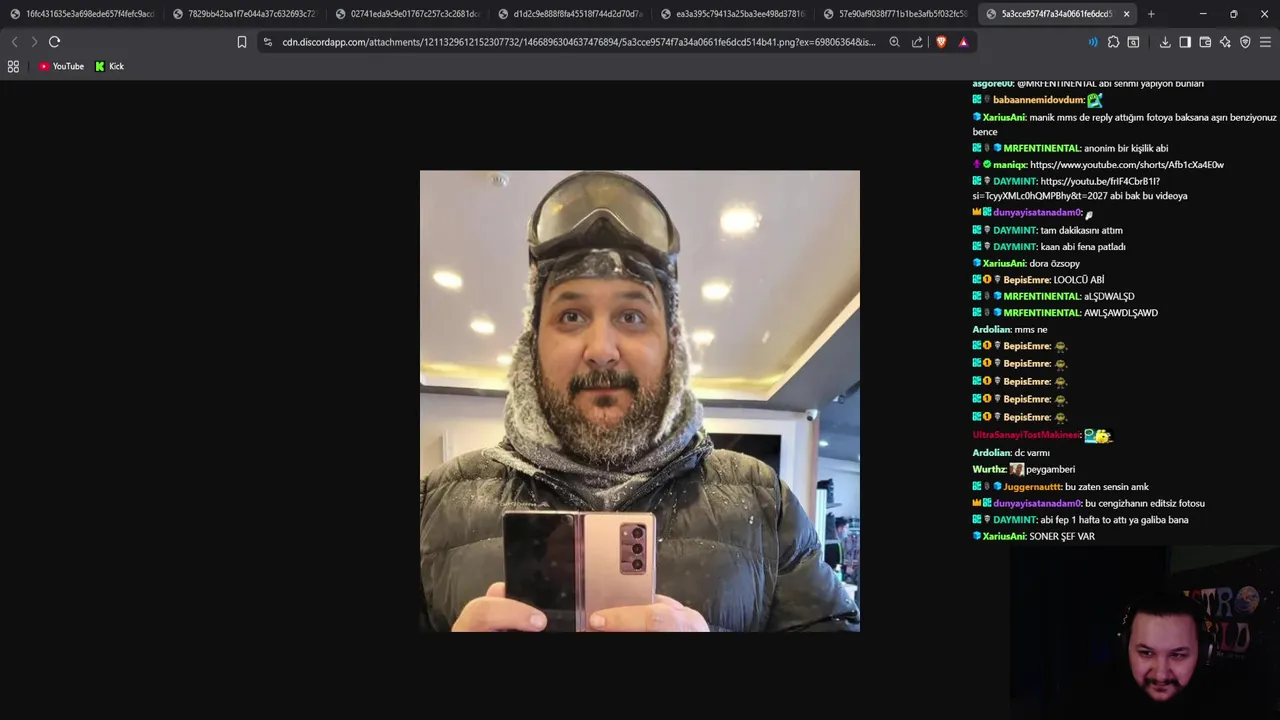Click 'bu zaten sensin amk' message
Image resolution: width=1280 pixels, height=720 pixels.
tap(1107, 486)
